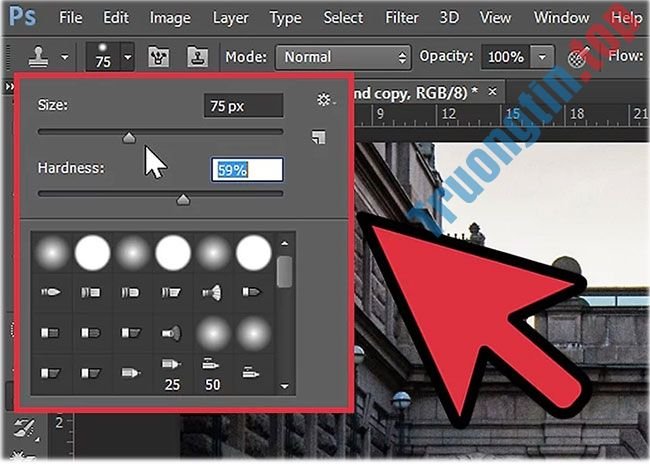Viewport: 650px width, 464px height.
Task: Select the third soft round brush preset
Action: 213,253
